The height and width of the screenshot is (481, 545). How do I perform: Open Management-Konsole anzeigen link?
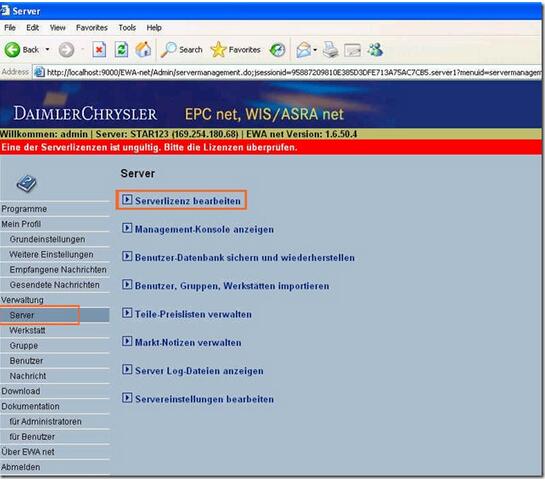pyautogui.click(x=204, y=229)
